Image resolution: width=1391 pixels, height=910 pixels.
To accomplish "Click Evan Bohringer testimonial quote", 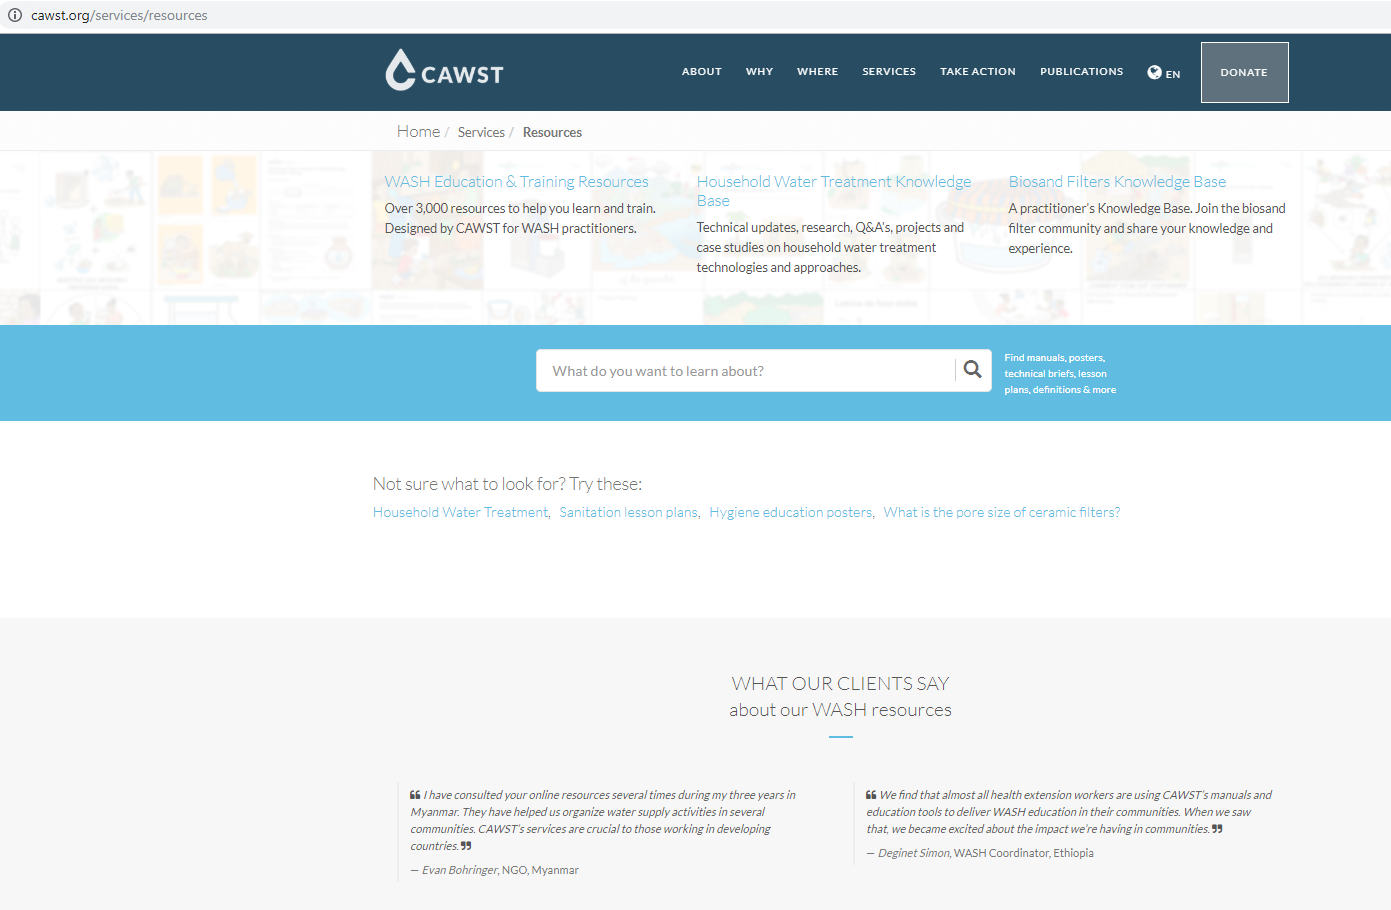I will click(x=603, y=820).
